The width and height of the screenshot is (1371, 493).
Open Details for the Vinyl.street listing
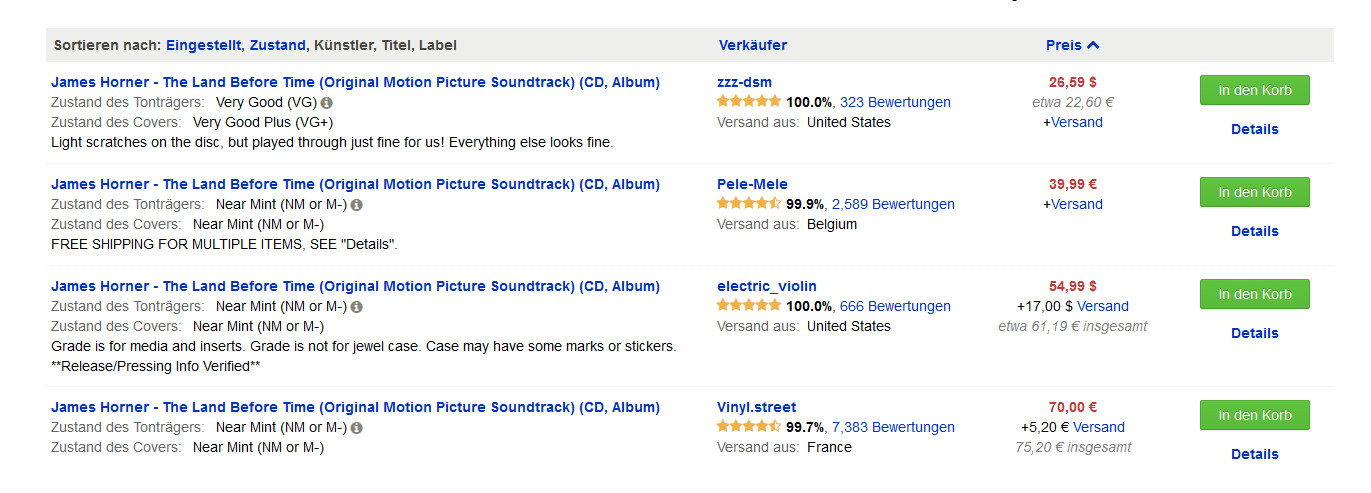[x=1255, y=454]
